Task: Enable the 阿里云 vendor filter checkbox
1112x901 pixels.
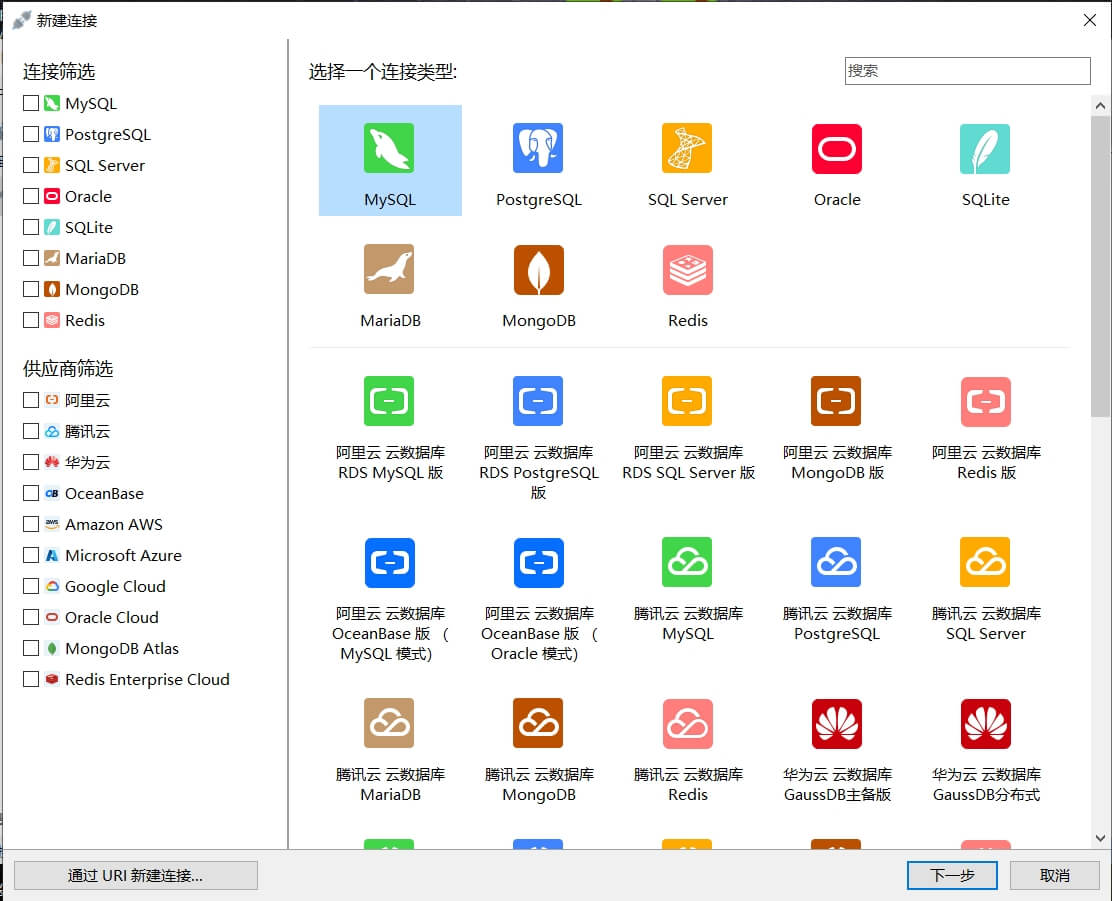Action: (30, 400)
